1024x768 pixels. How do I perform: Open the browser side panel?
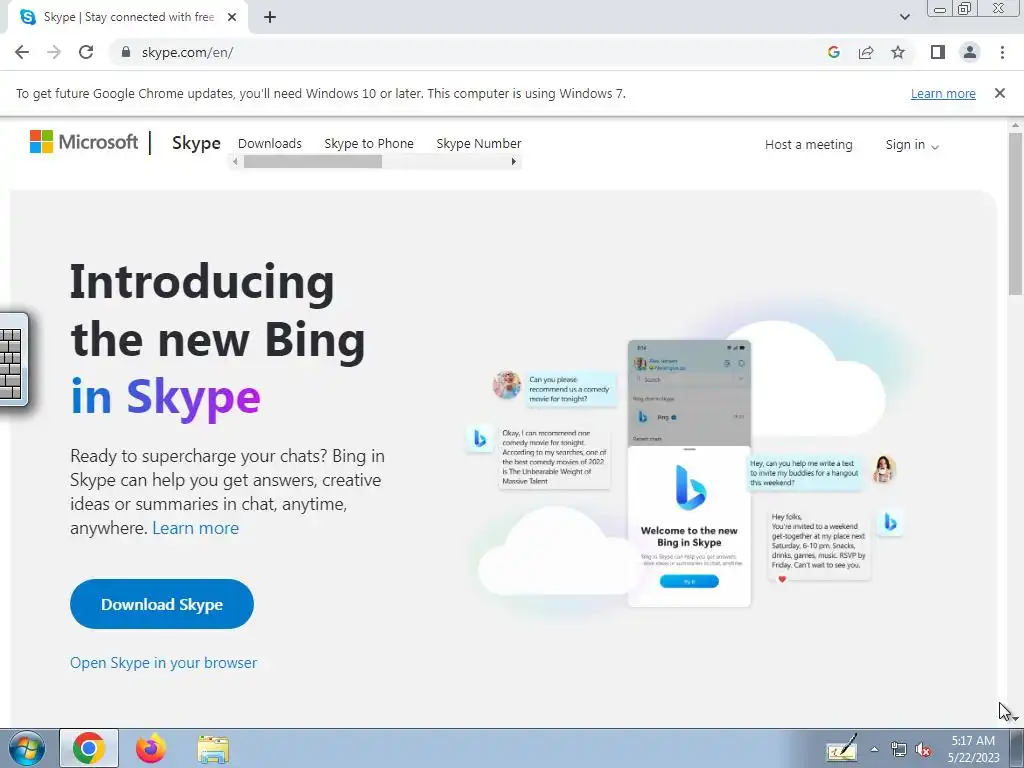[938, 52]
